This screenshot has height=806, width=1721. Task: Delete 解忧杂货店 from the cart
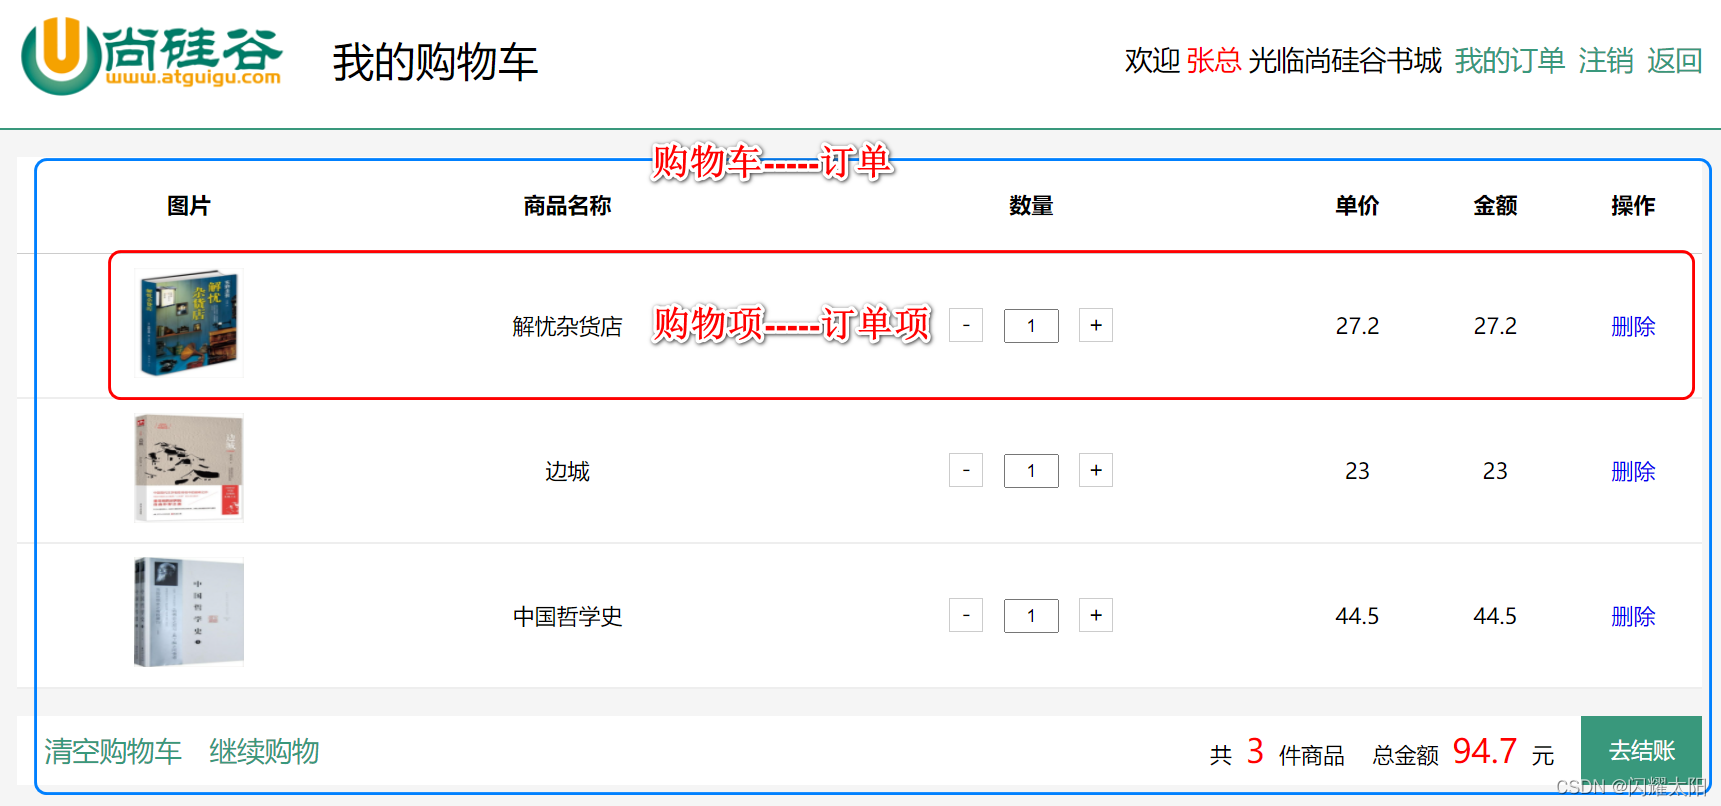(1633, 326)
